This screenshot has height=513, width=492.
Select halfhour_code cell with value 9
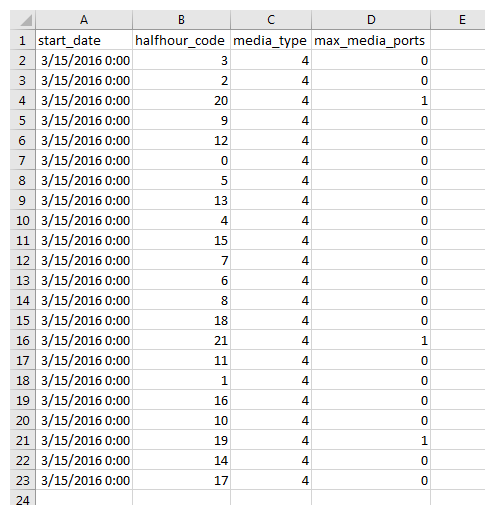pos(181,120)
